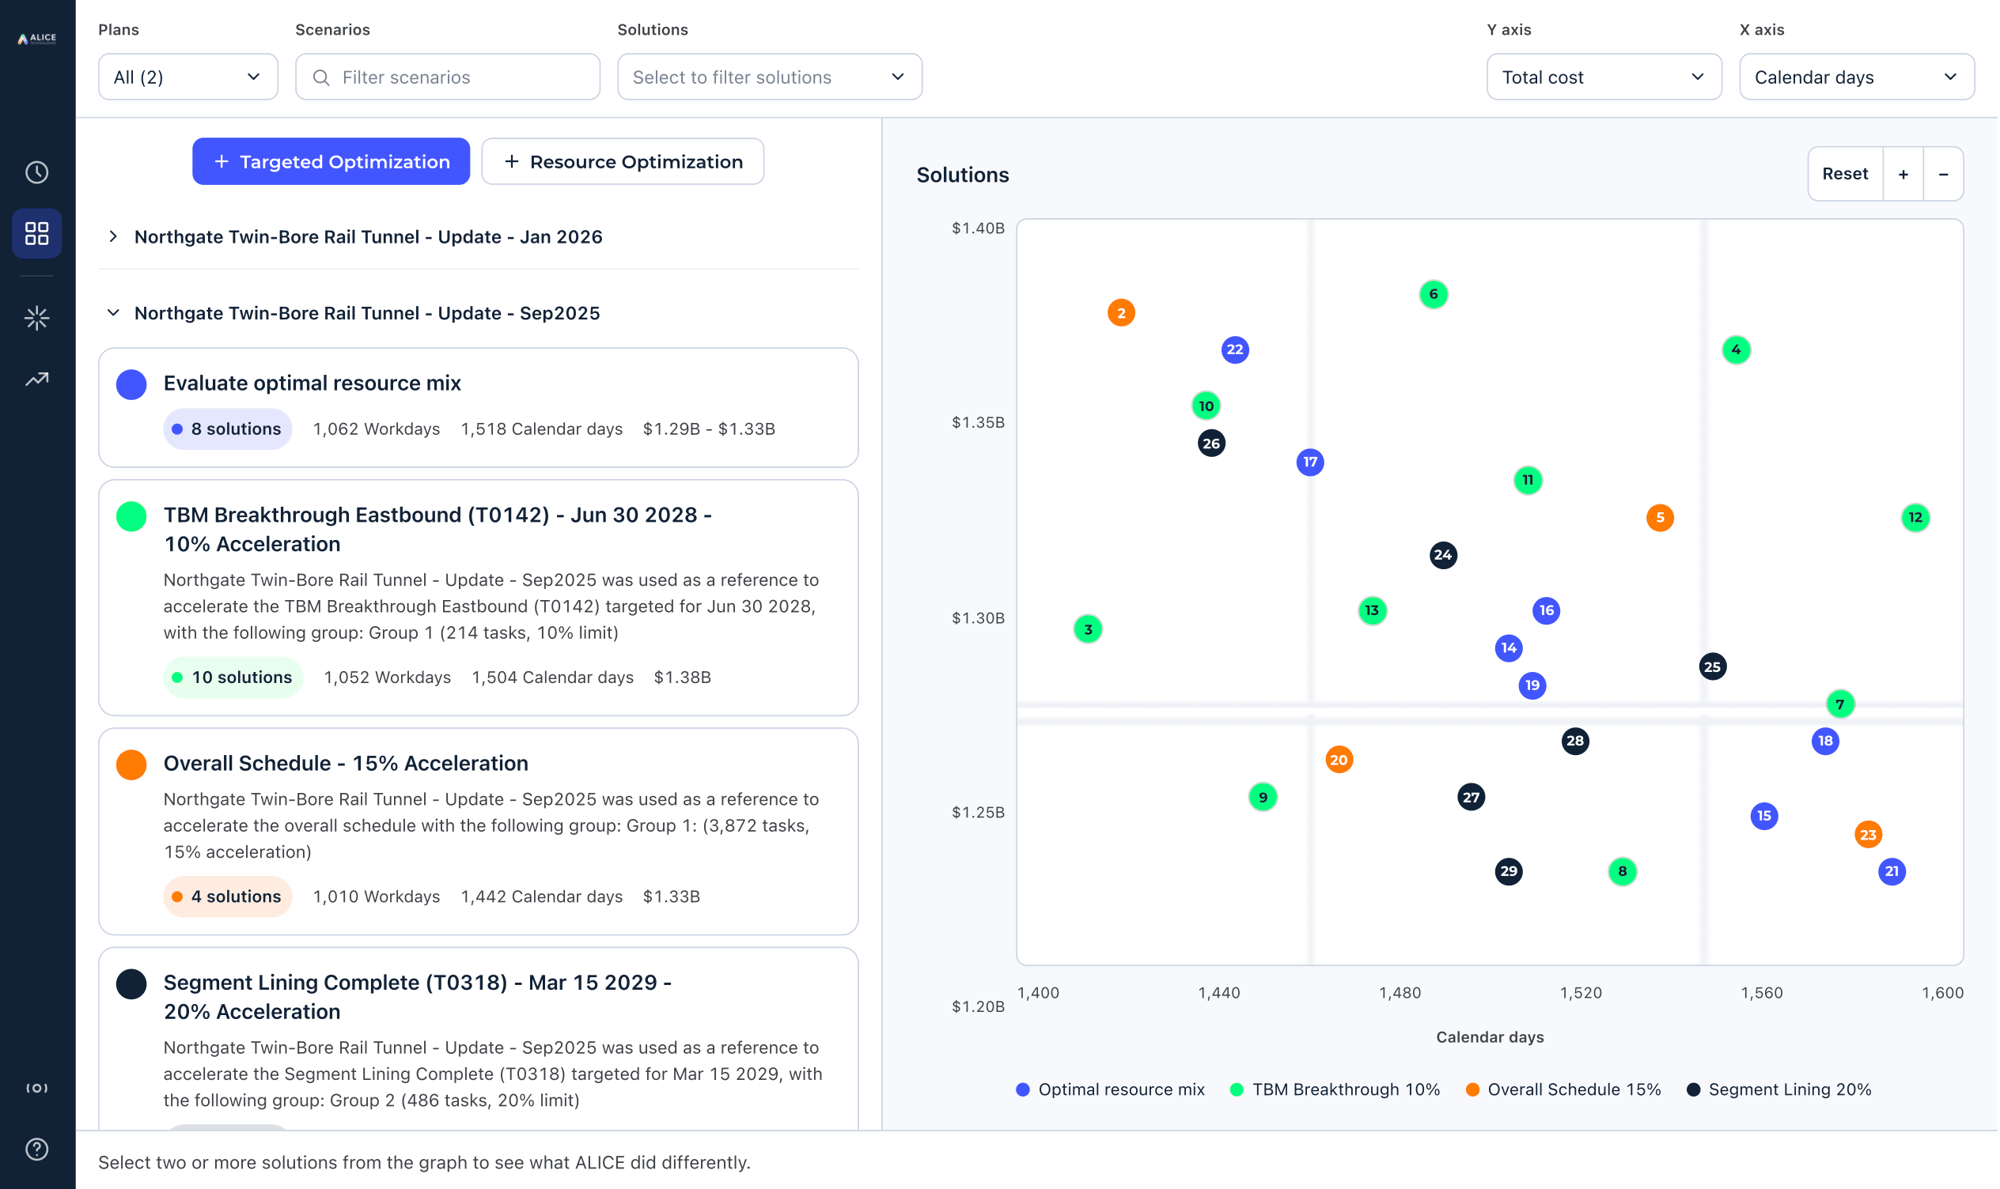Open the Y axis Total cost dropdown
Viewport: 2000px width, 1189px height.
1604,77
